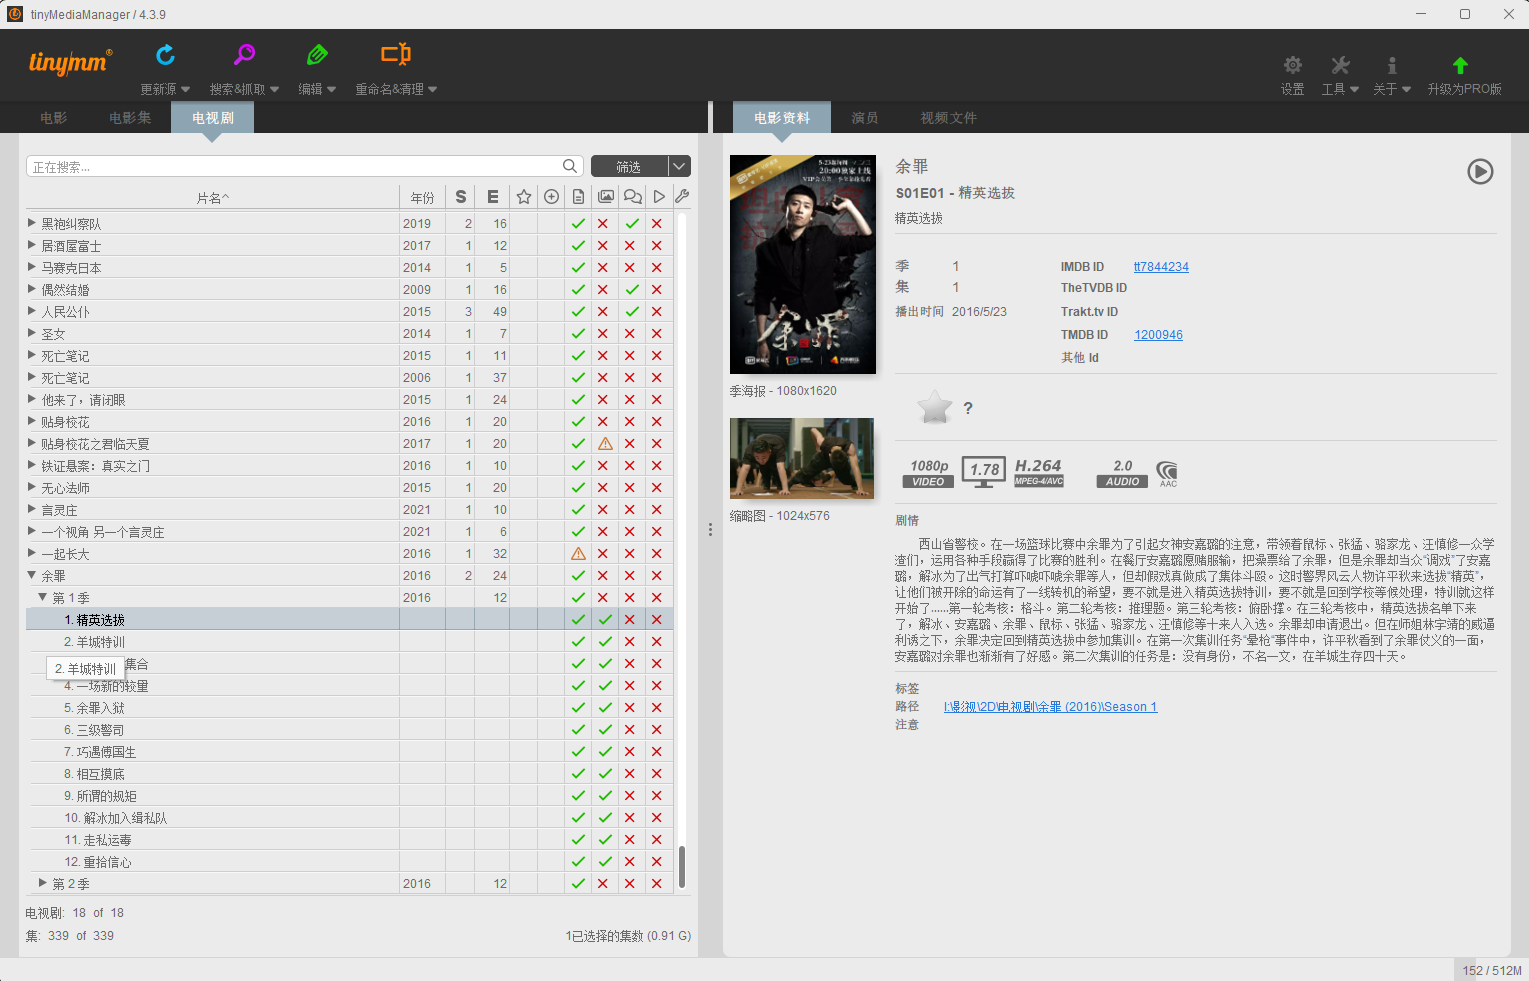This screenshot has width=1529, height=981.
Task: Click the 关于 info icon
Action: pyautogui.click(x=1391, y=66)
